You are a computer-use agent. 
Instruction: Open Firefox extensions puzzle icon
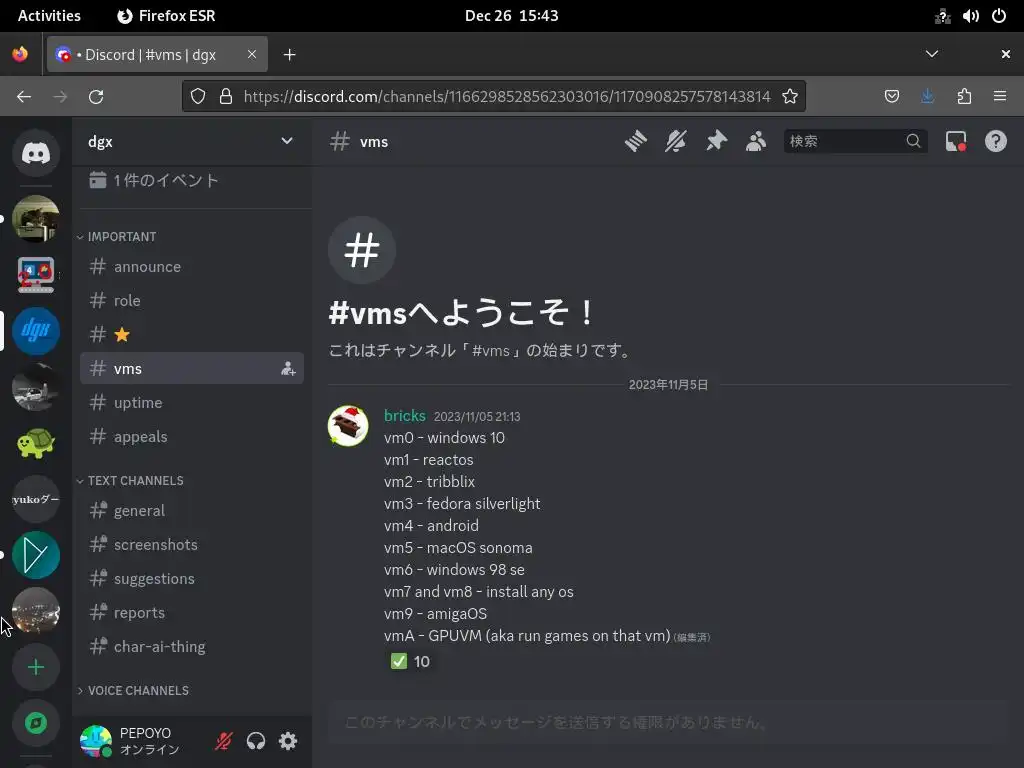pos(964,97)
